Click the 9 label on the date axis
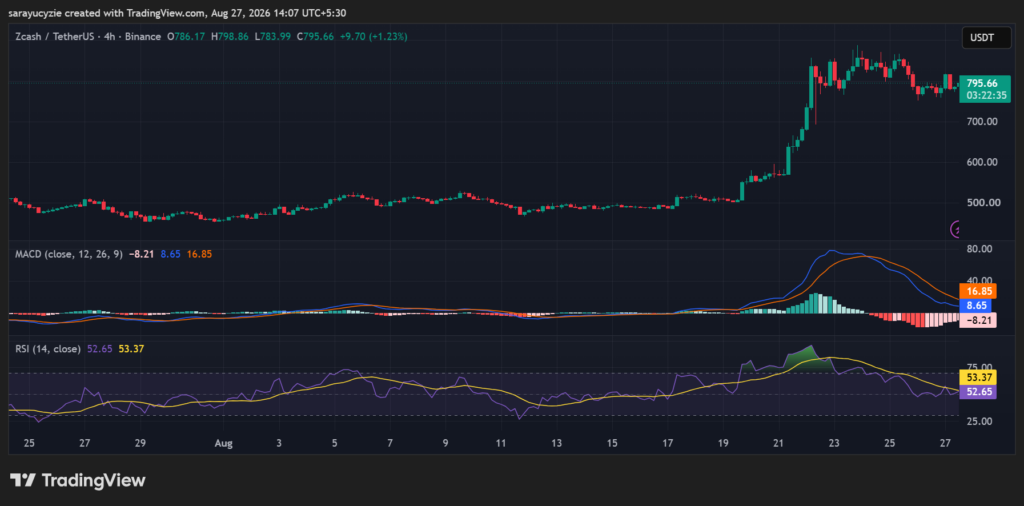 coord(445,443)
